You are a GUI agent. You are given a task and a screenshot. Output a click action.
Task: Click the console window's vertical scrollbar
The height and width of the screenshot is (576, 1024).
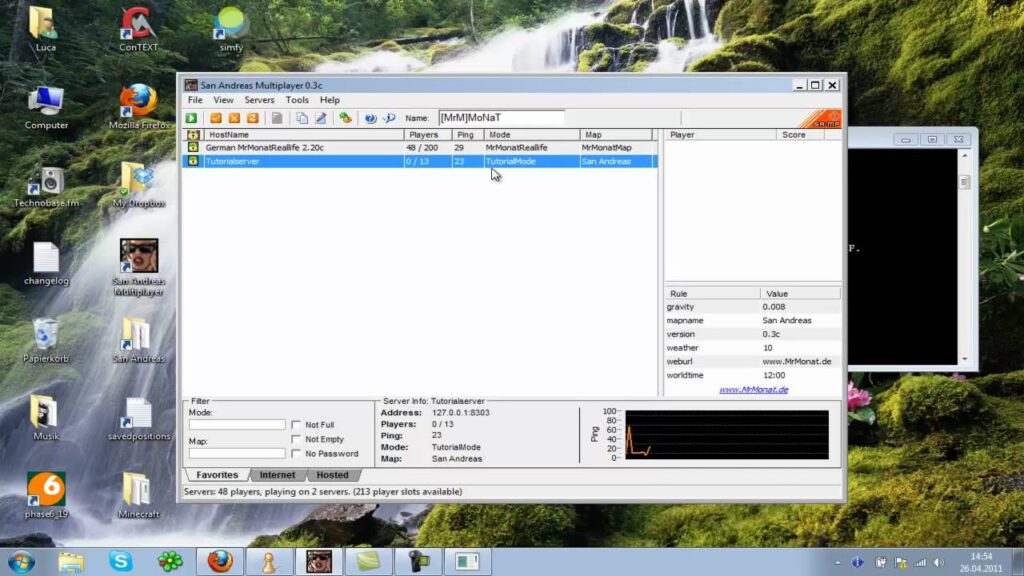click(965, 260)
